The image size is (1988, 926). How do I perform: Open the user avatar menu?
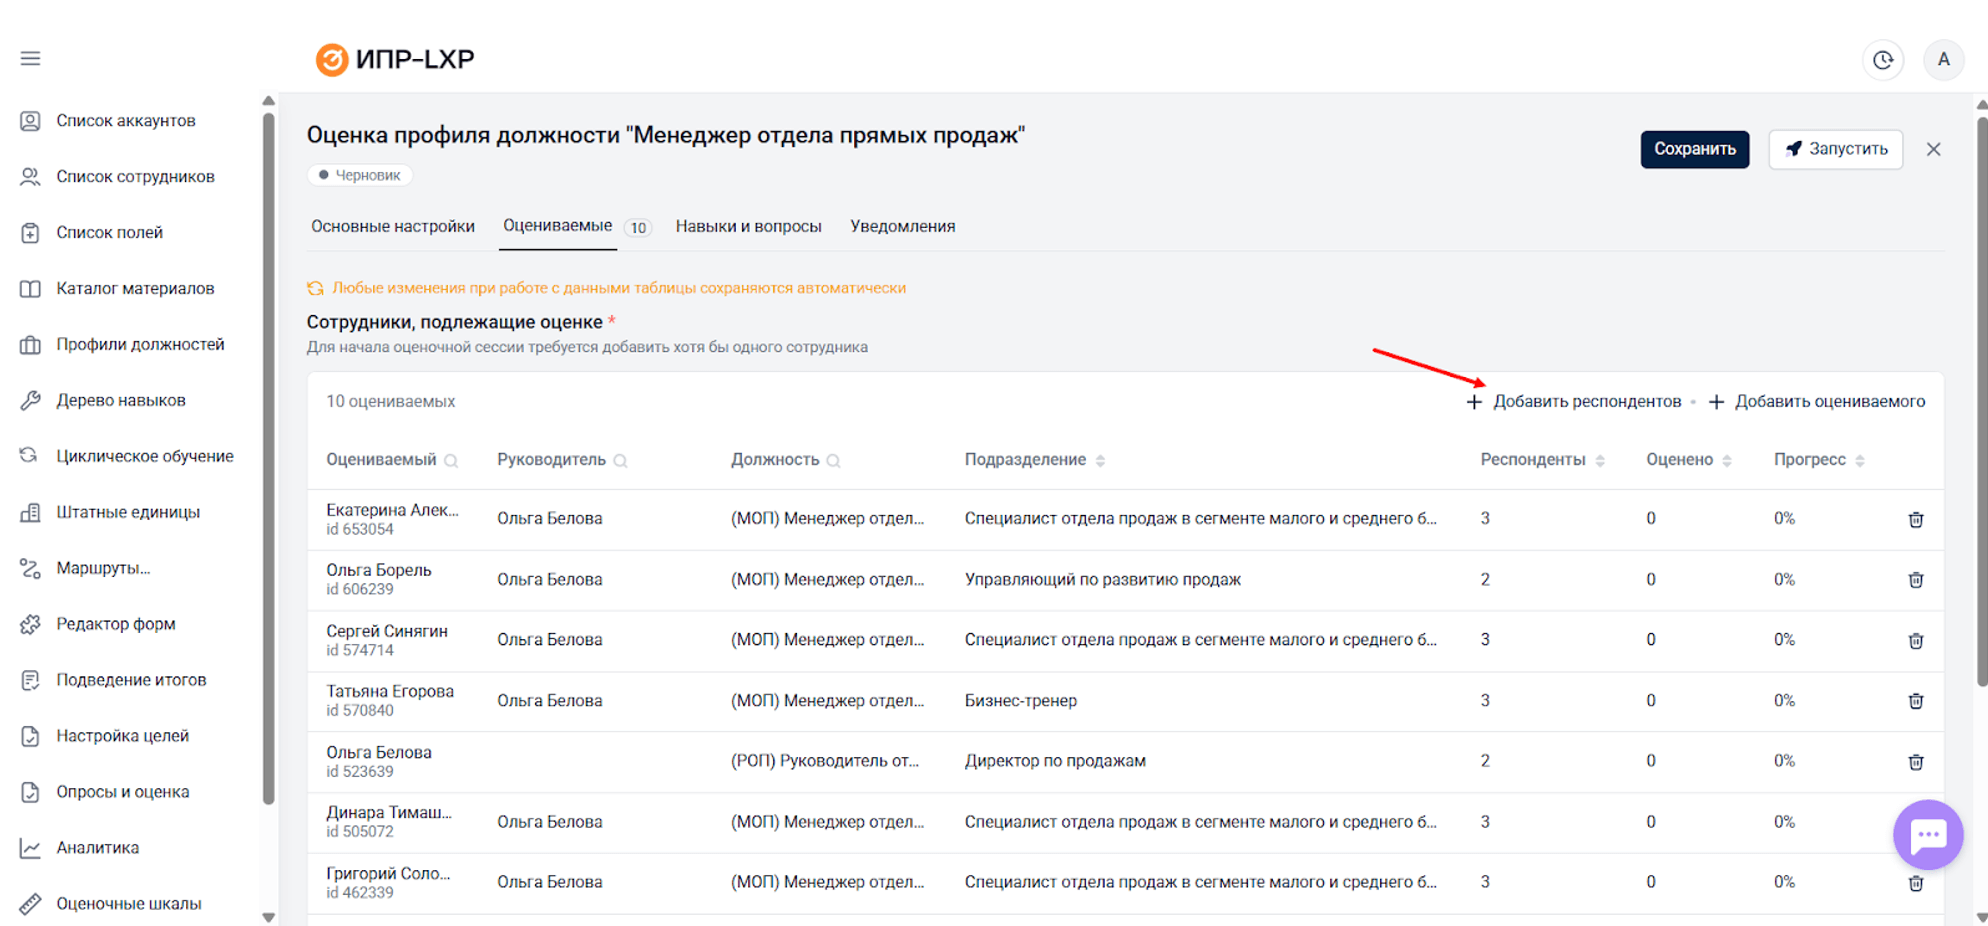(1944, 59)
